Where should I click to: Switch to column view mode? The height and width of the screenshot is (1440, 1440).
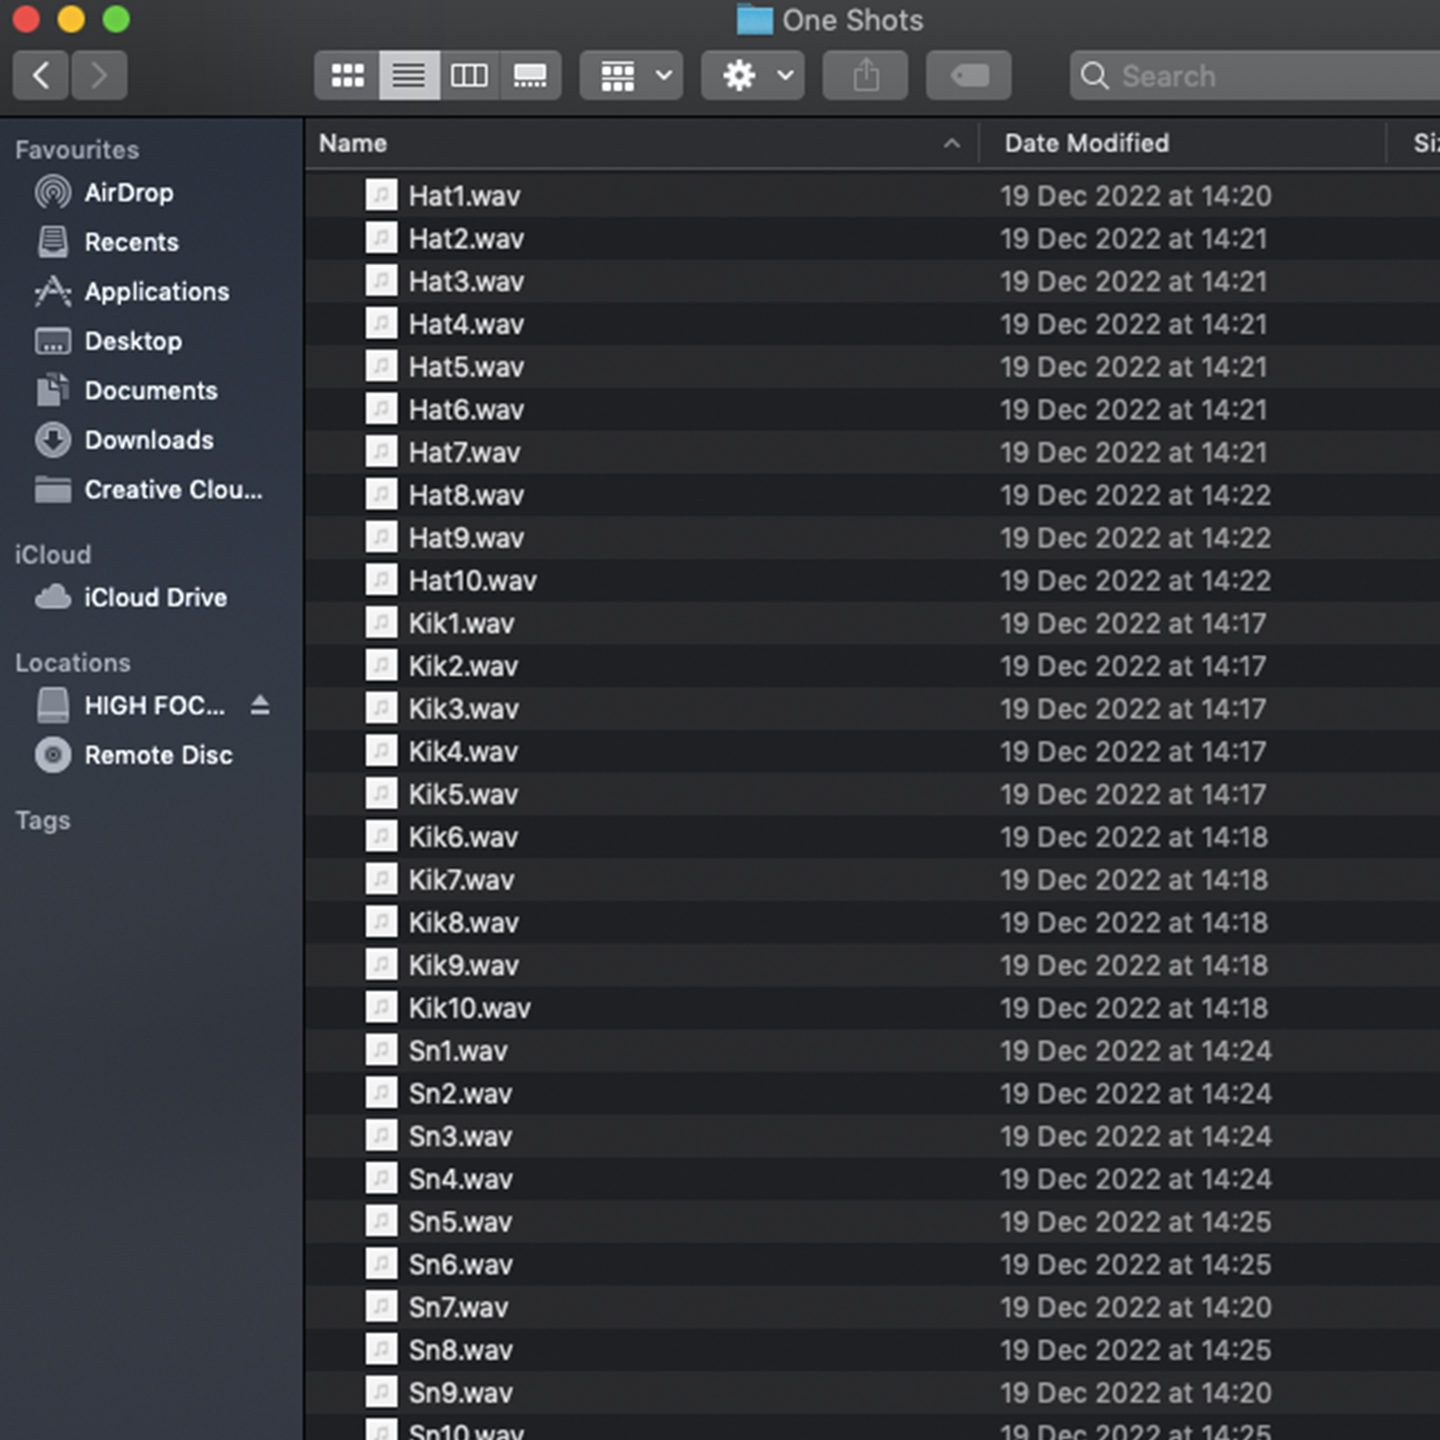(x=469, y=76)
